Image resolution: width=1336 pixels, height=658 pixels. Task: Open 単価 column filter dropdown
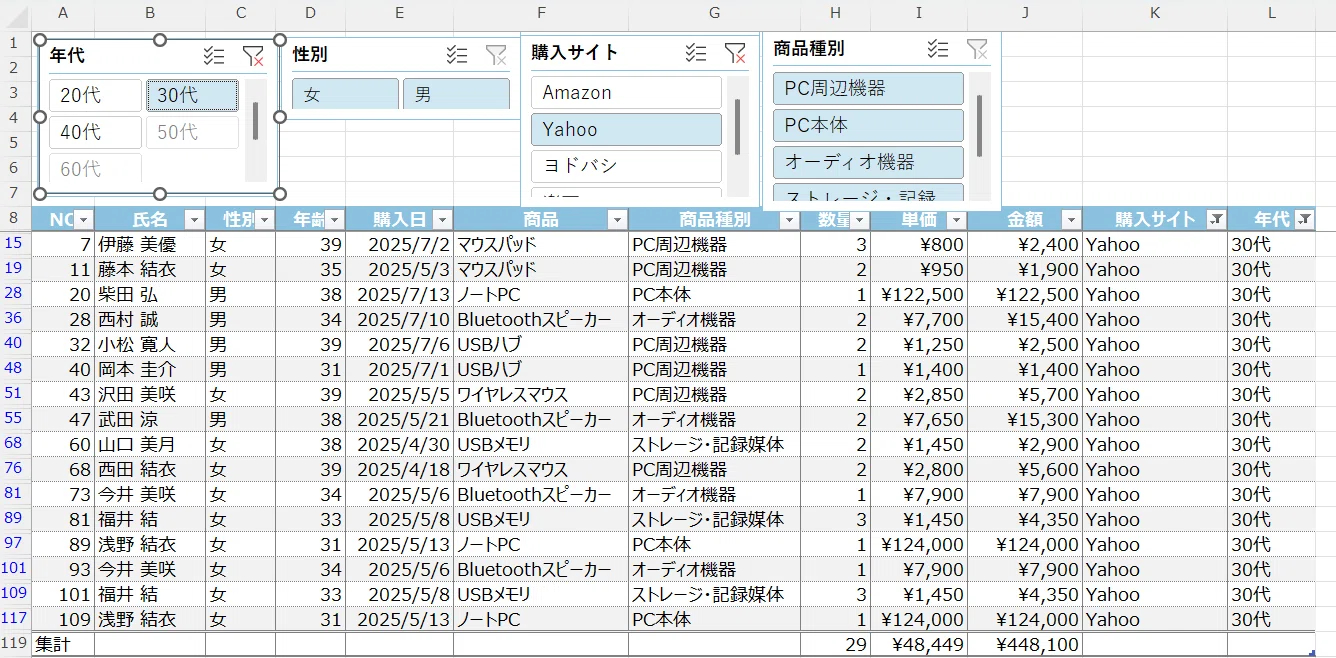[x=956, y=220]
